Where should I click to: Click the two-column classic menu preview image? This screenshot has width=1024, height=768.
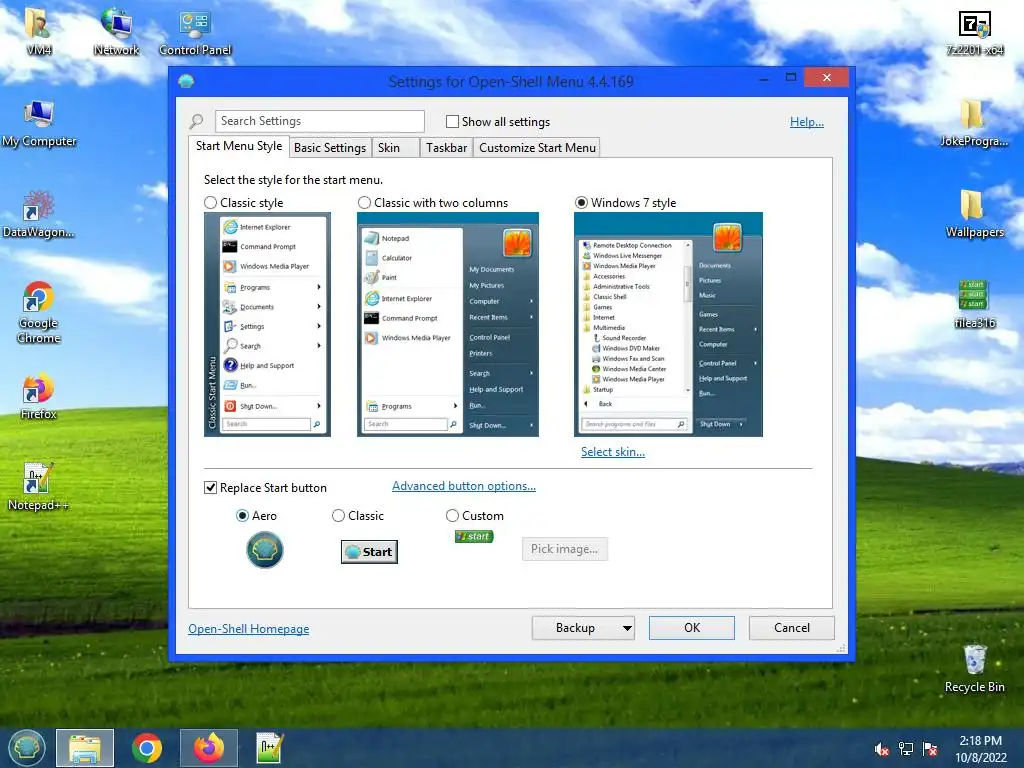(x=448, y=325)
